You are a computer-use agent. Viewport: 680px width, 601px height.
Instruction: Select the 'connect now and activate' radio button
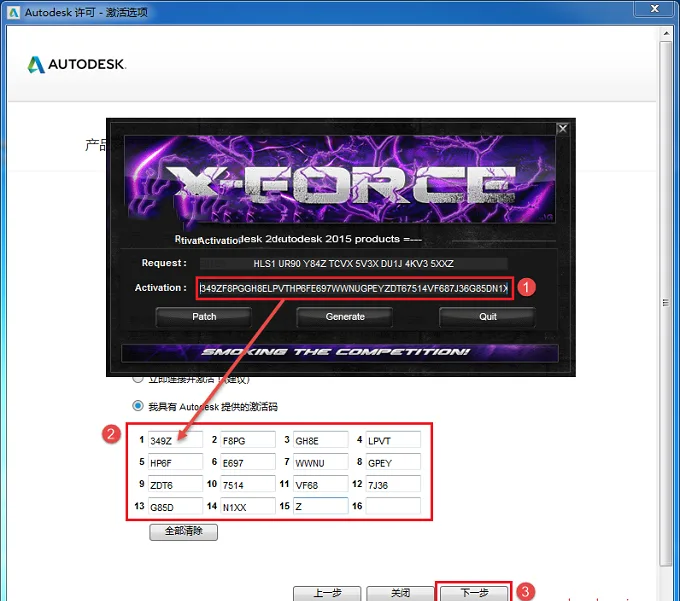point(138,379)
